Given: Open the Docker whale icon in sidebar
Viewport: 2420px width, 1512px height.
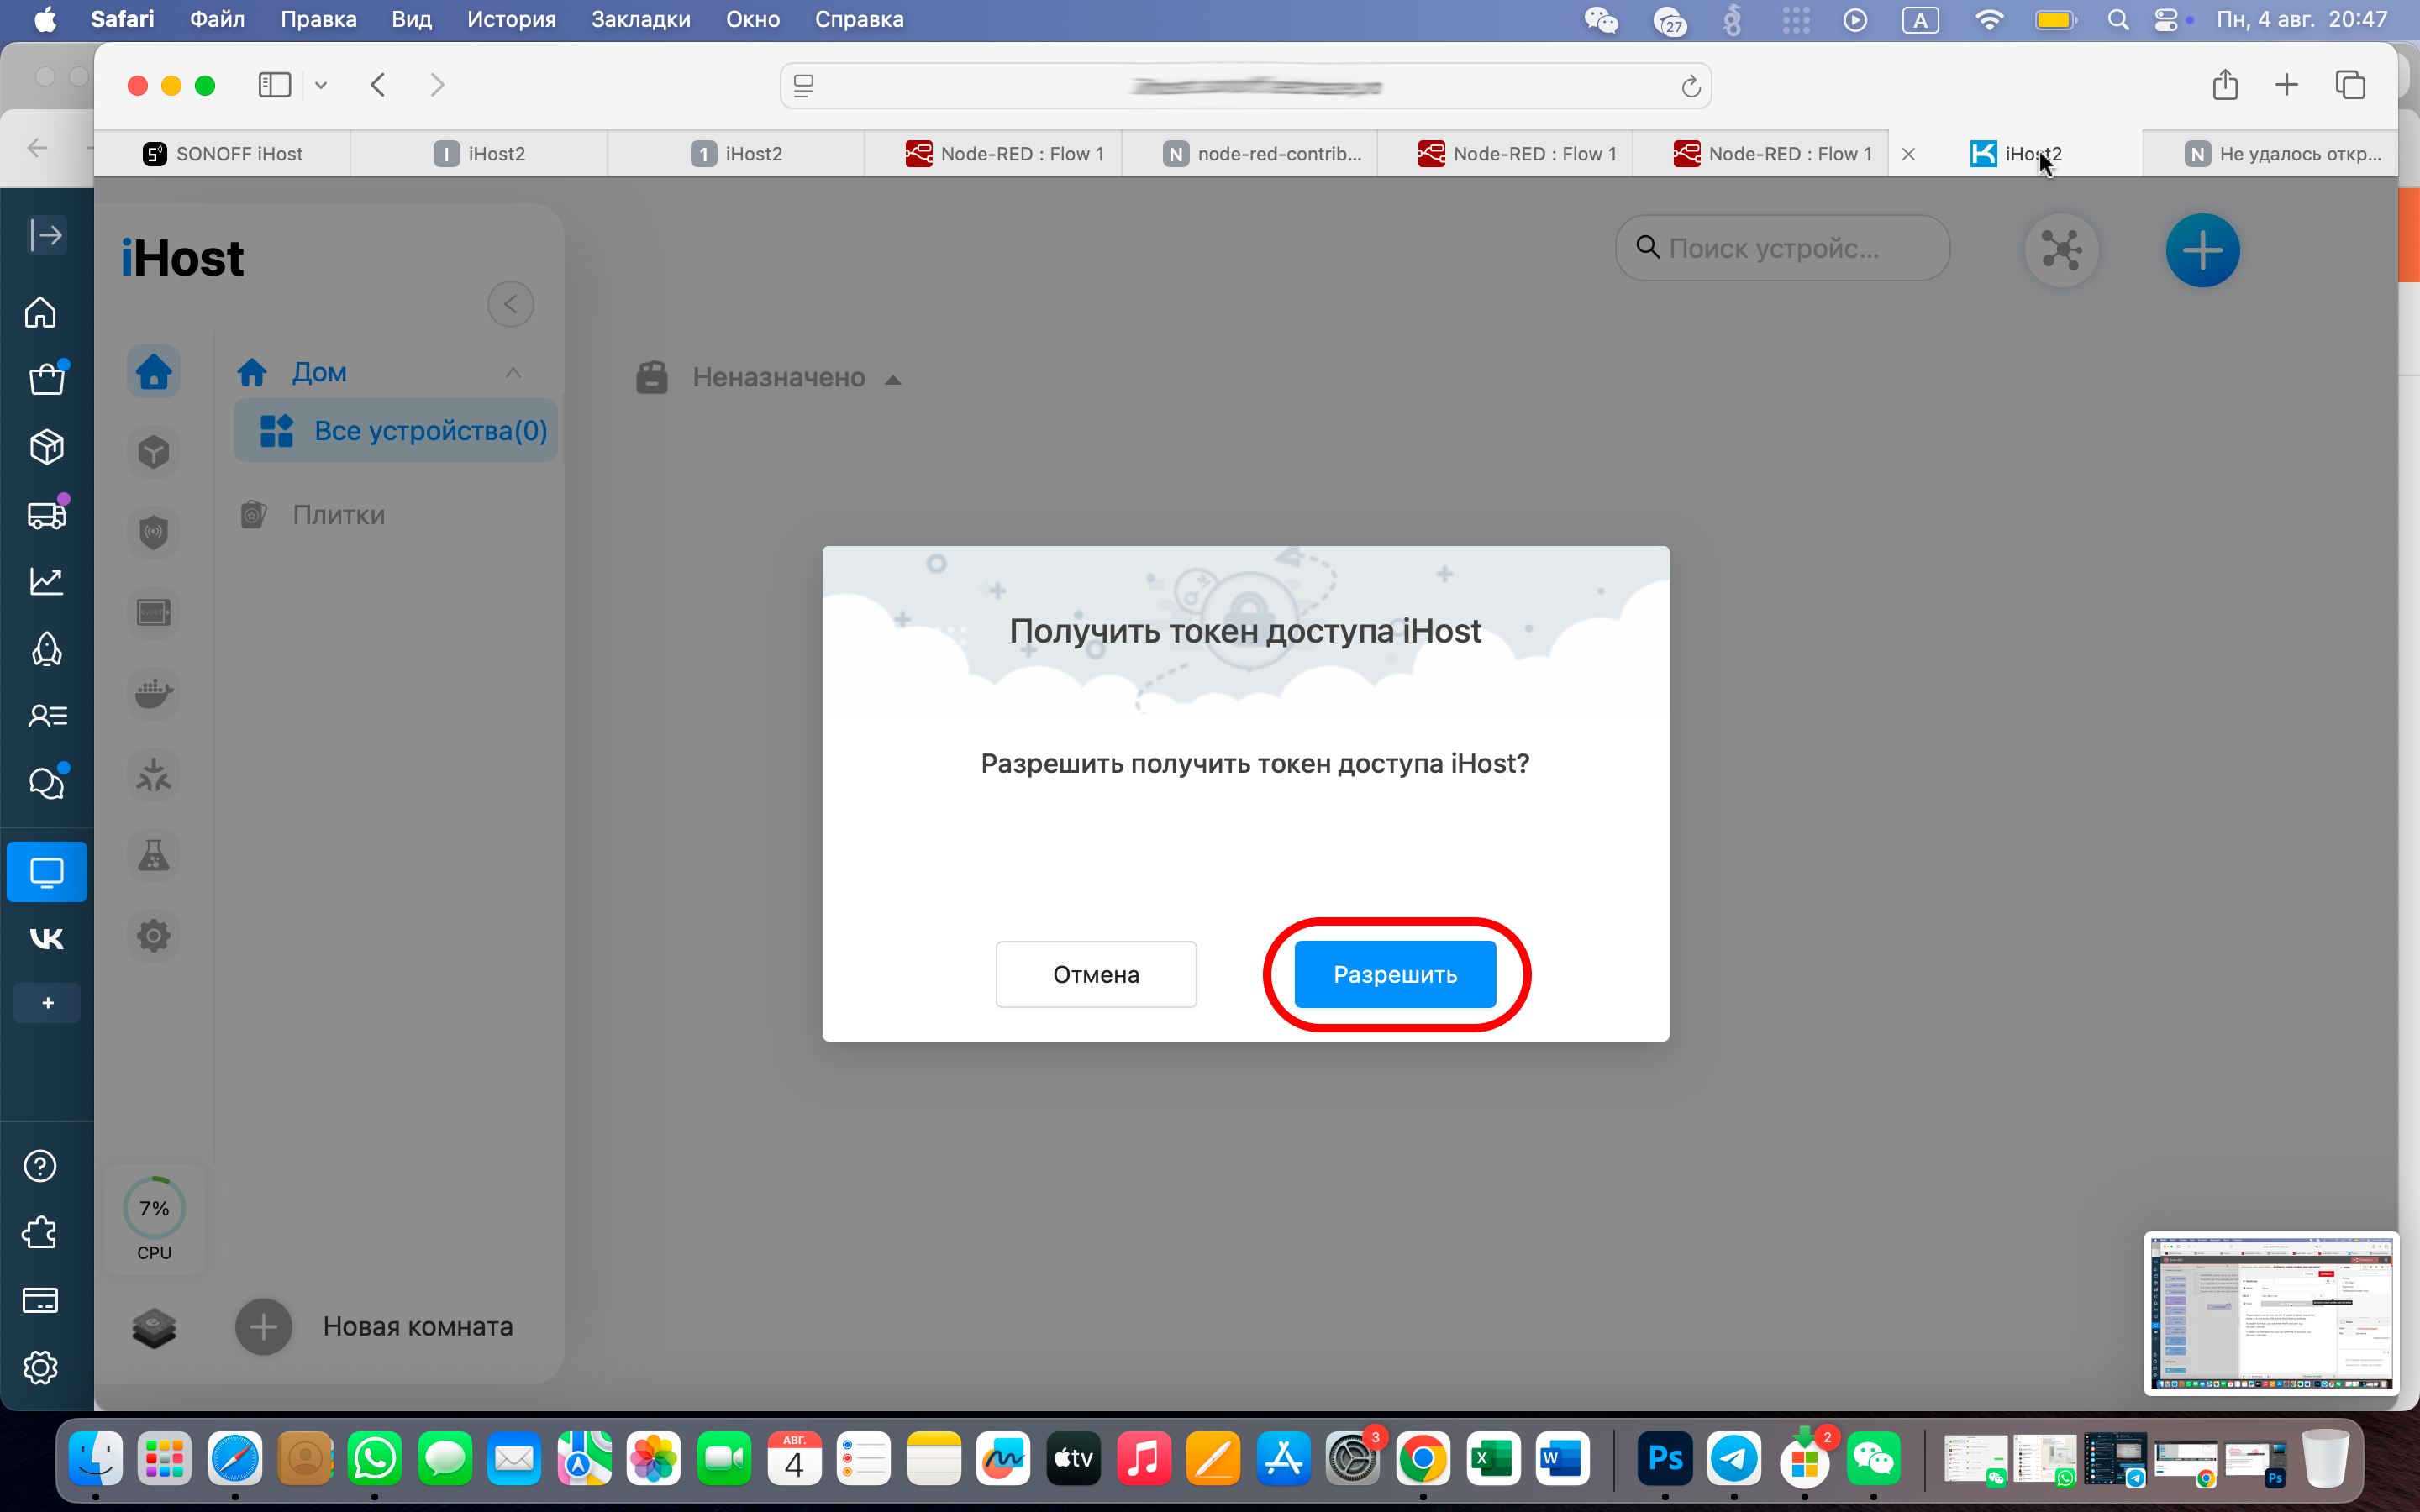Looking at the screenshot, I should [x=153, y=693].
